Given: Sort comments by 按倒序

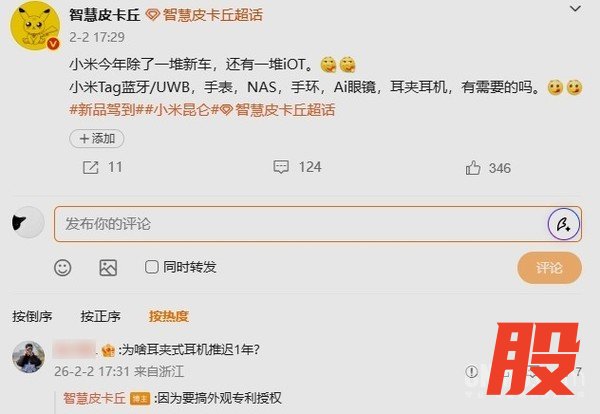Looking at the screenshot, I should 32,316.
